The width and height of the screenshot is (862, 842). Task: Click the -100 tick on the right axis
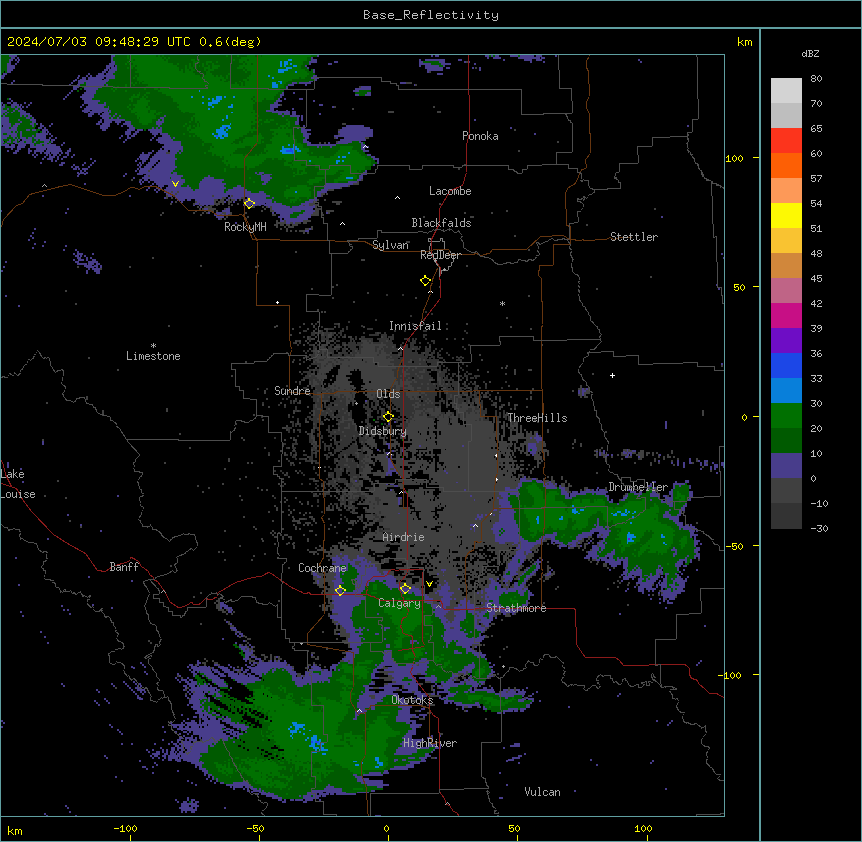tap(731, 675)
